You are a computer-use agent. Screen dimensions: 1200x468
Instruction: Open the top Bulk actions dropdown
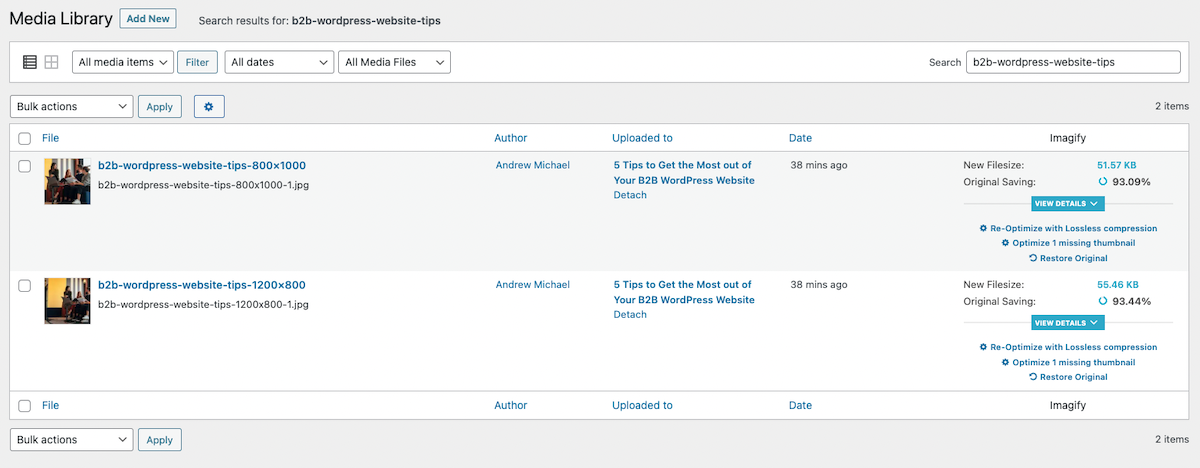pos(71,106)
